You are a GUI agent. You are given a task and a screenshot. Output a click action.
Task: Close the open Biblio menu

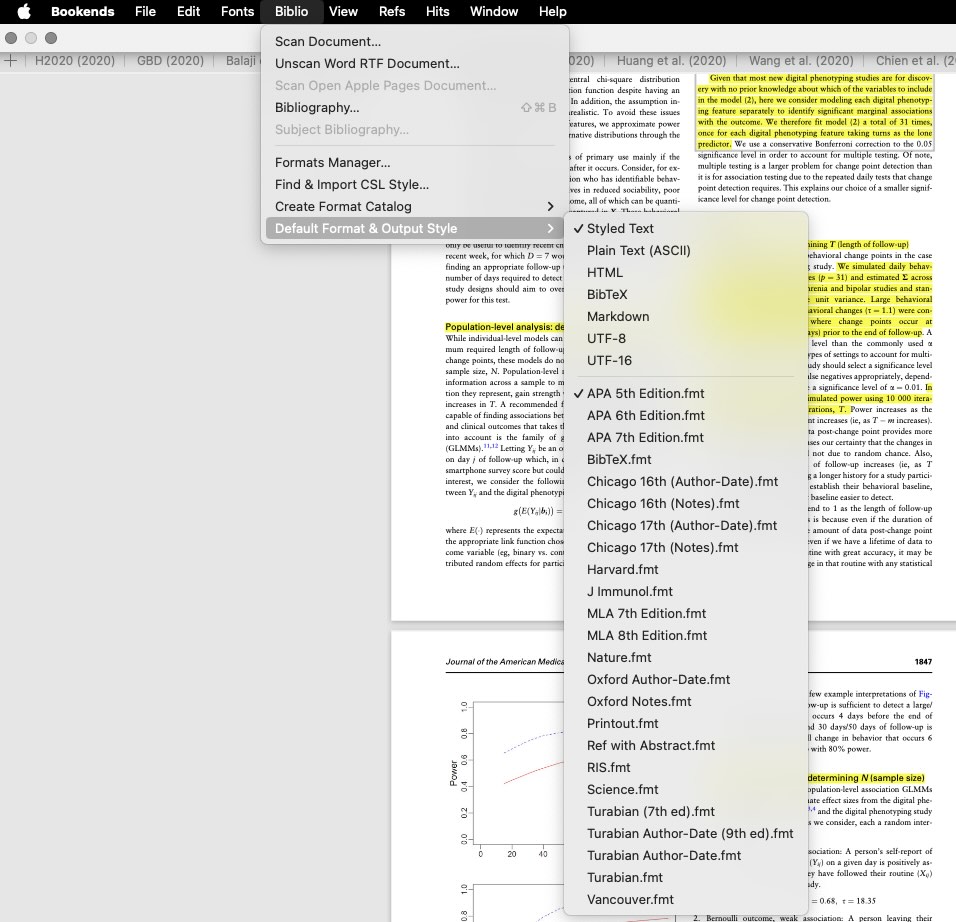point(291,12)
